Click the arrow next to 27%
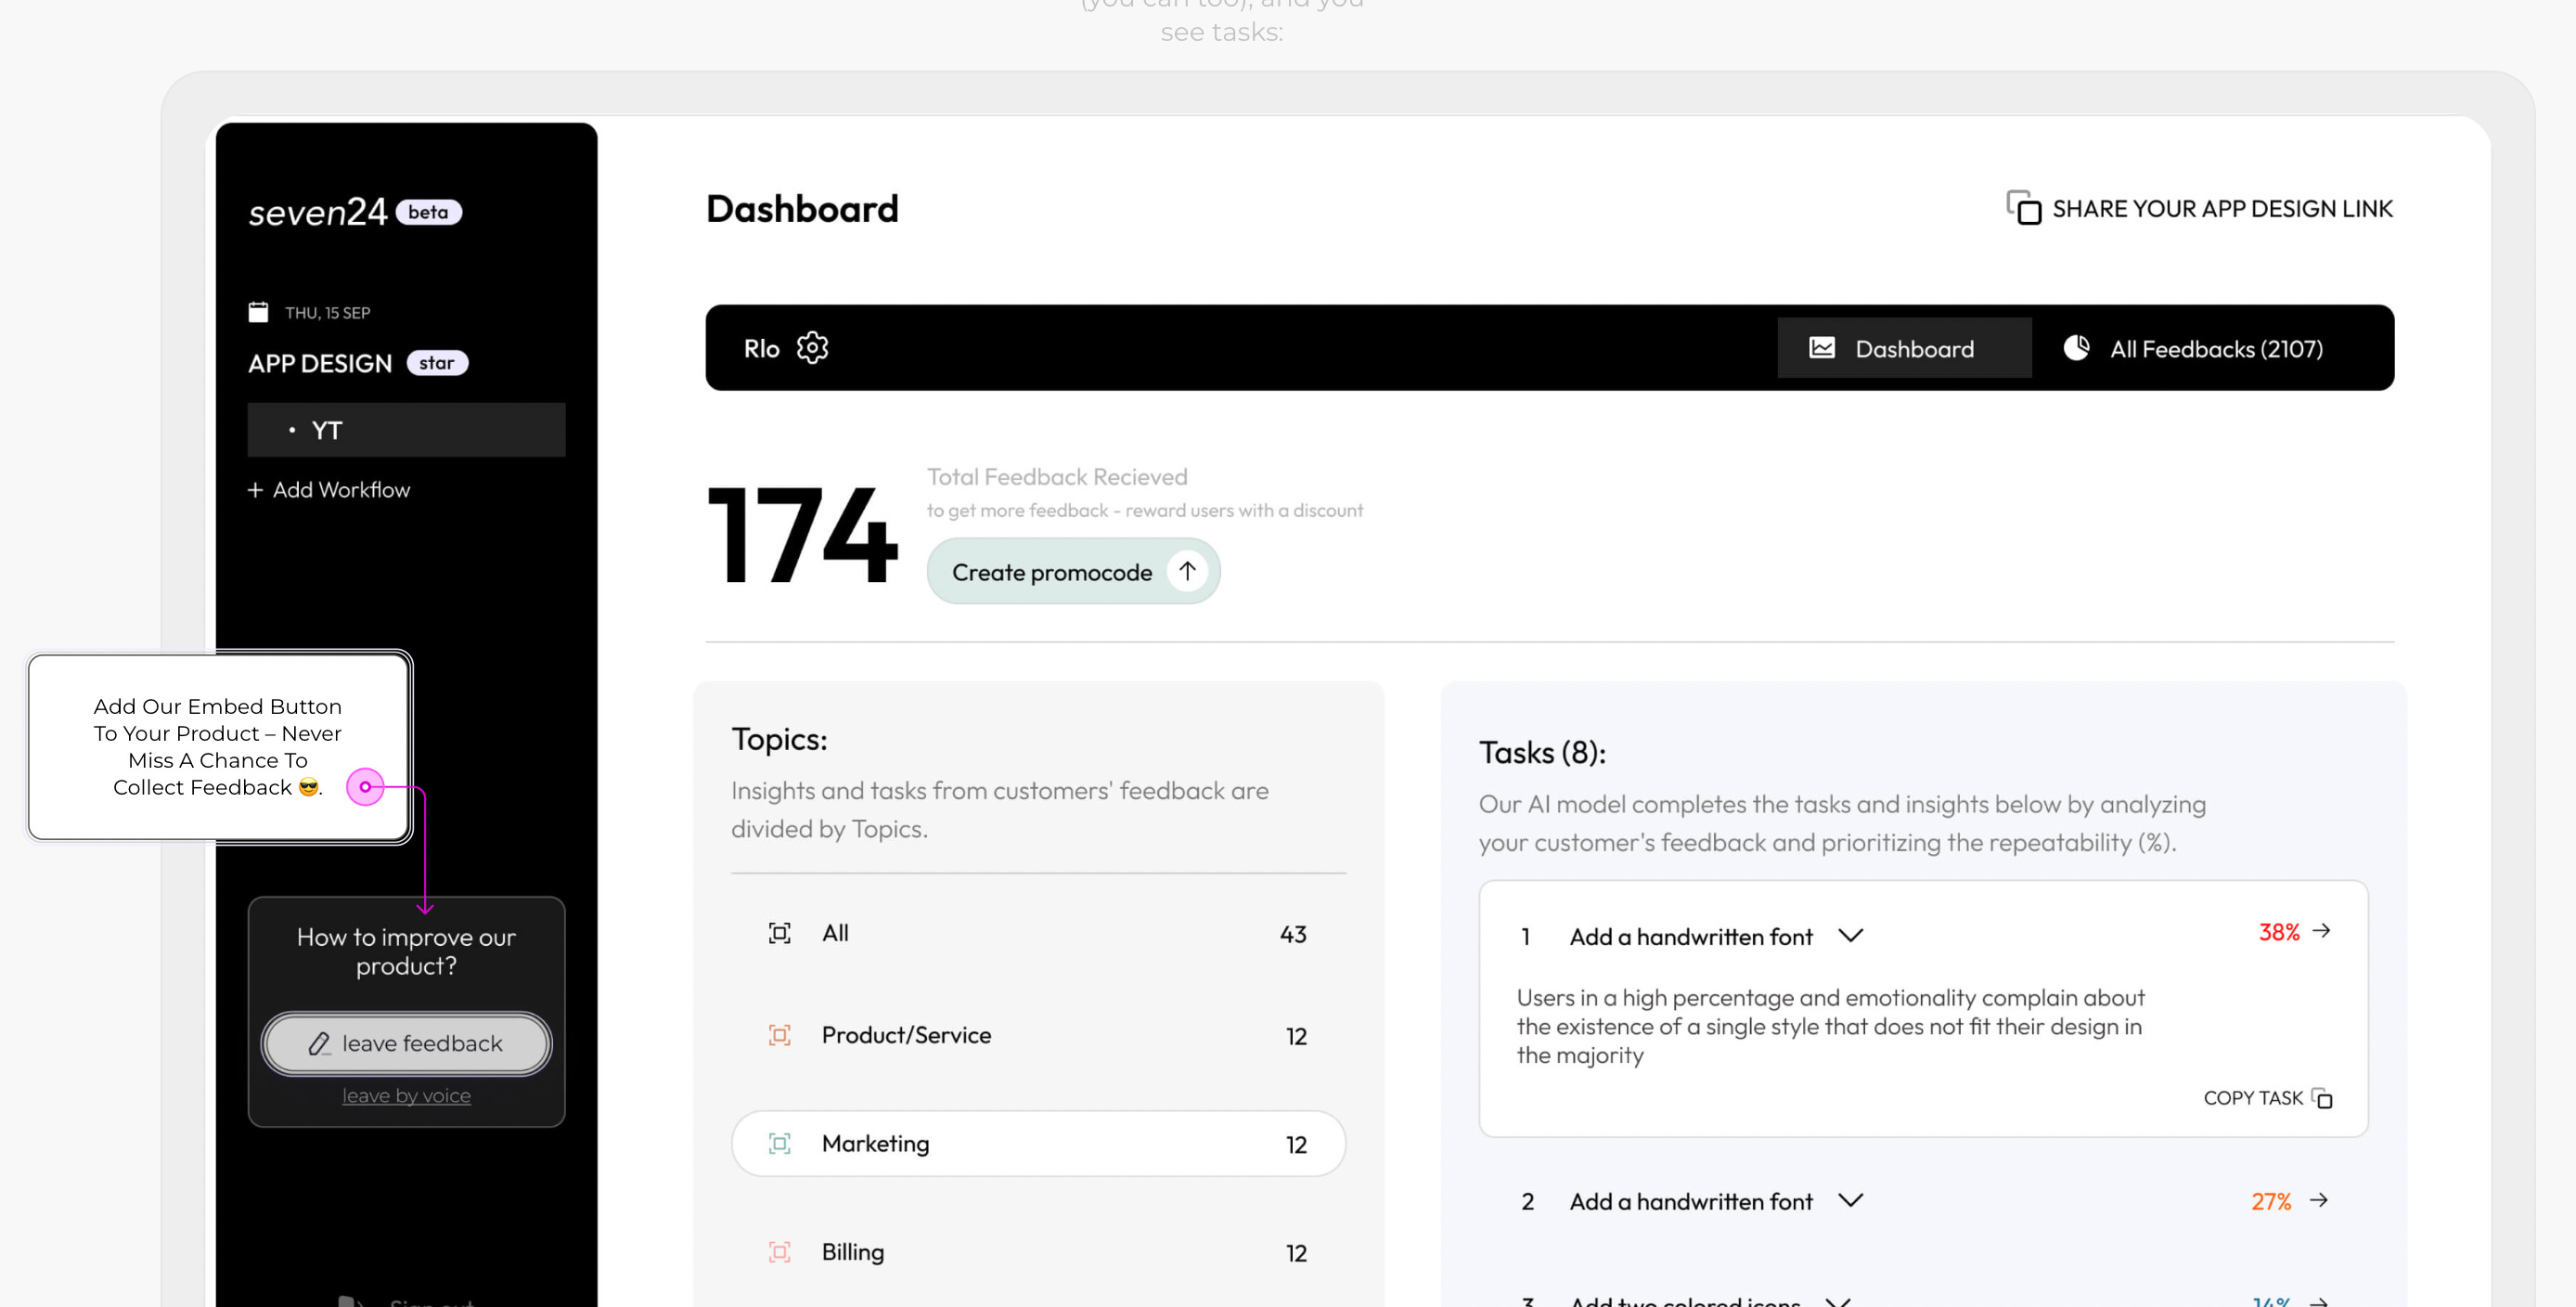Screen dimensions: 2576x1307 2319,1200
